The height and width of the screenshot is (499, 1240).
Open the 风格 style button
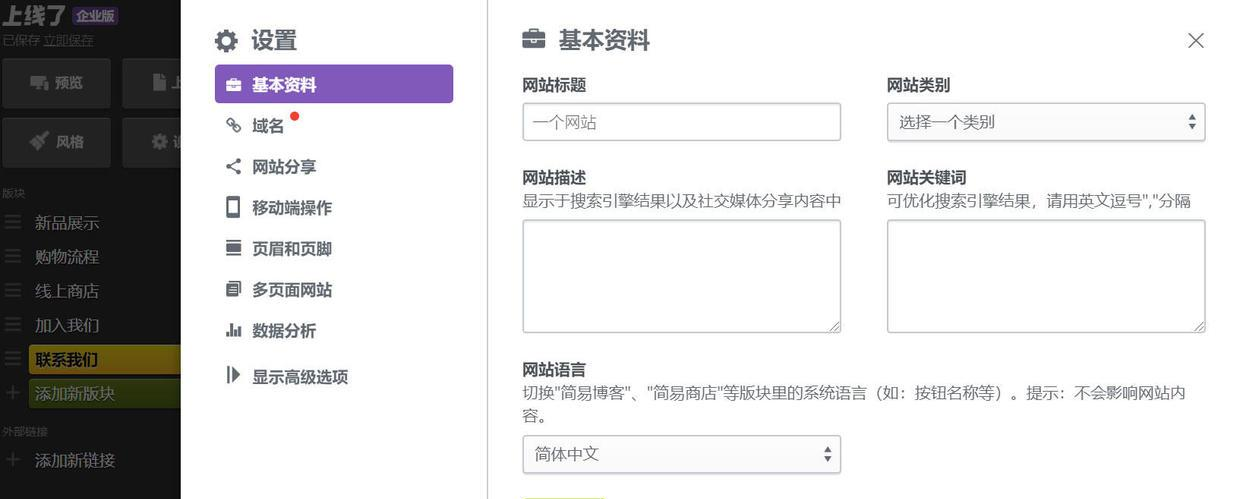tap(56, 142)
